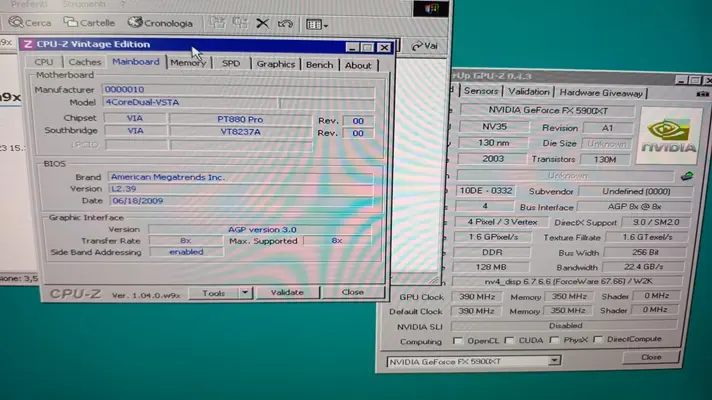The image size is (712, 400).
Task: Open the Tools dropdown arrow in CPU-Z
Action: 245,292
